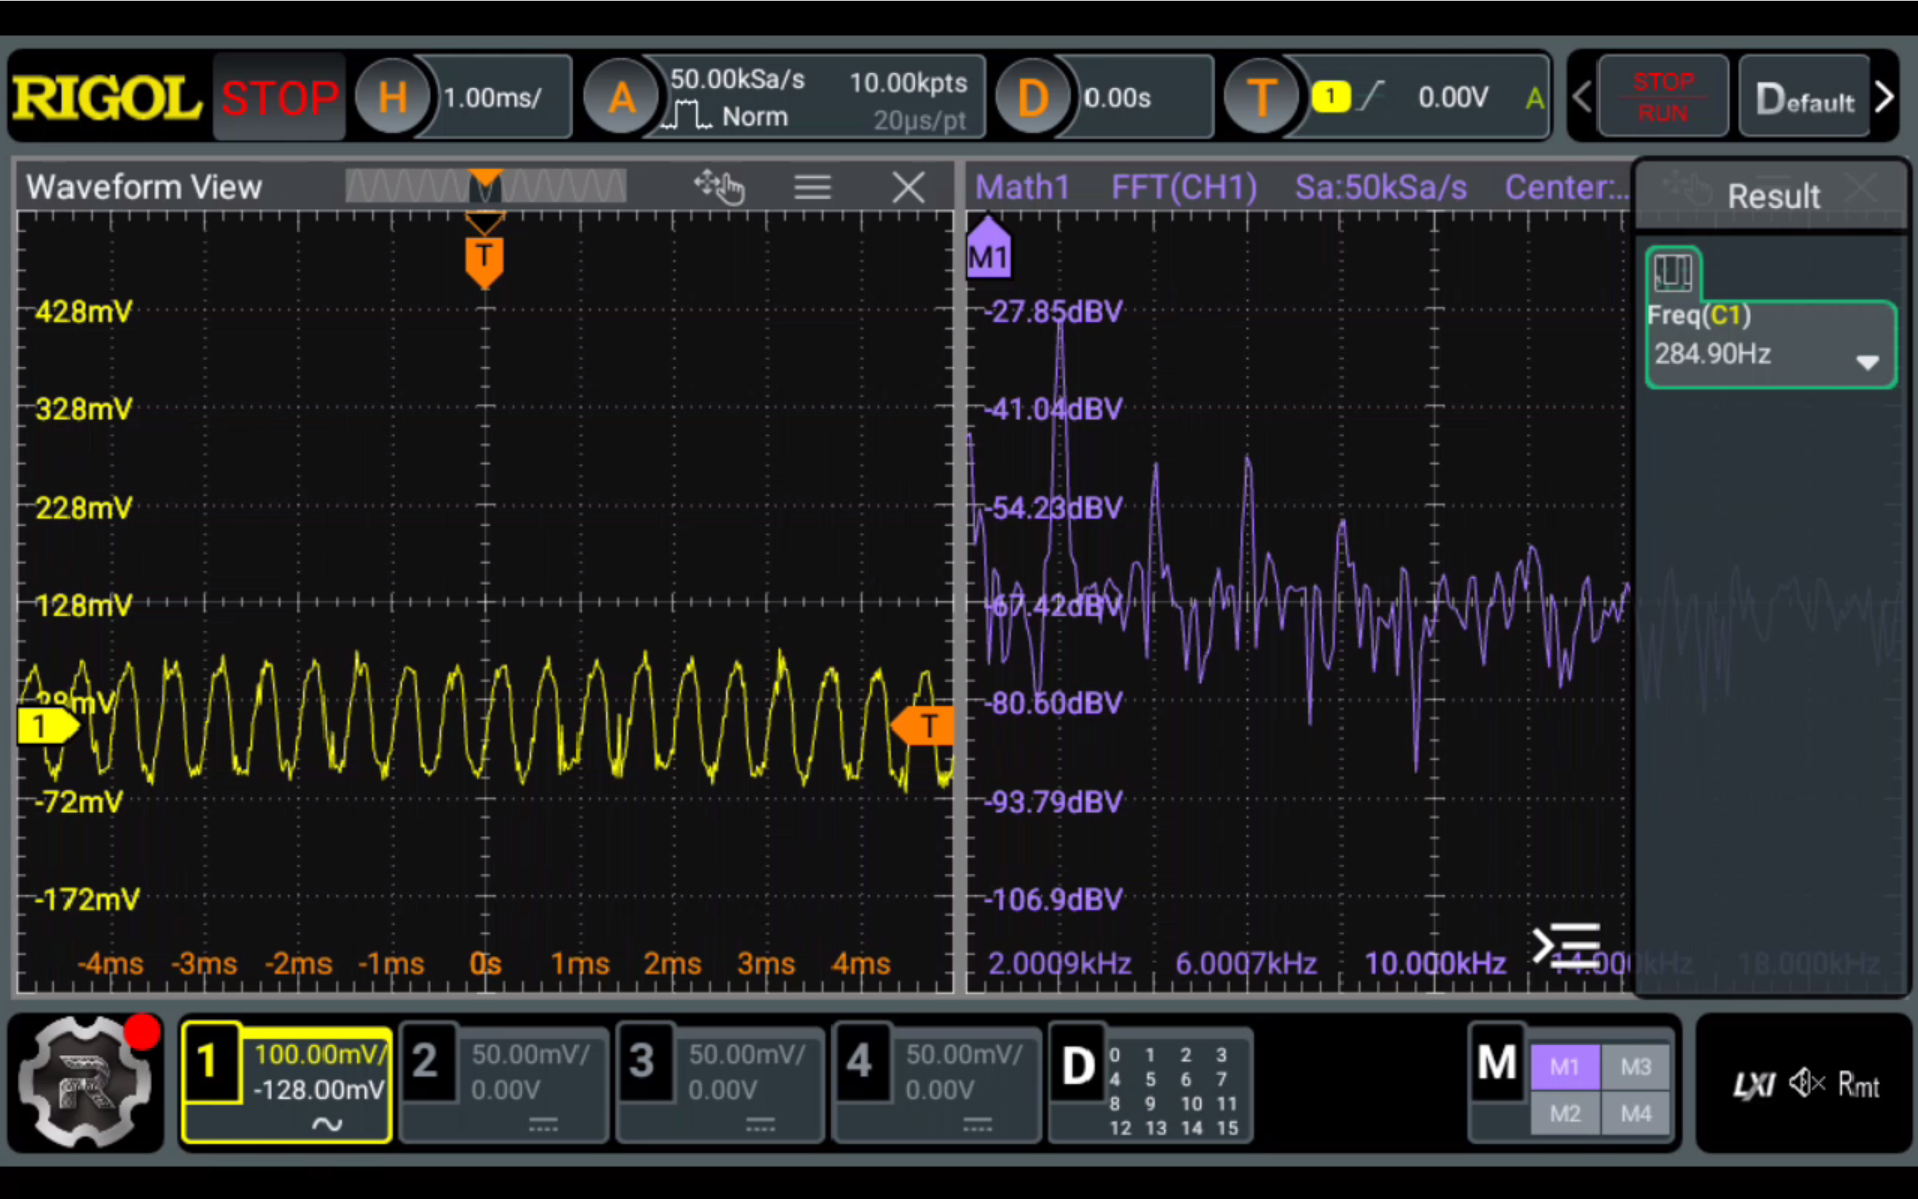Click the 1.00ms/ timebase value
Screen dimensions: 1918x1199
point(493,98)
